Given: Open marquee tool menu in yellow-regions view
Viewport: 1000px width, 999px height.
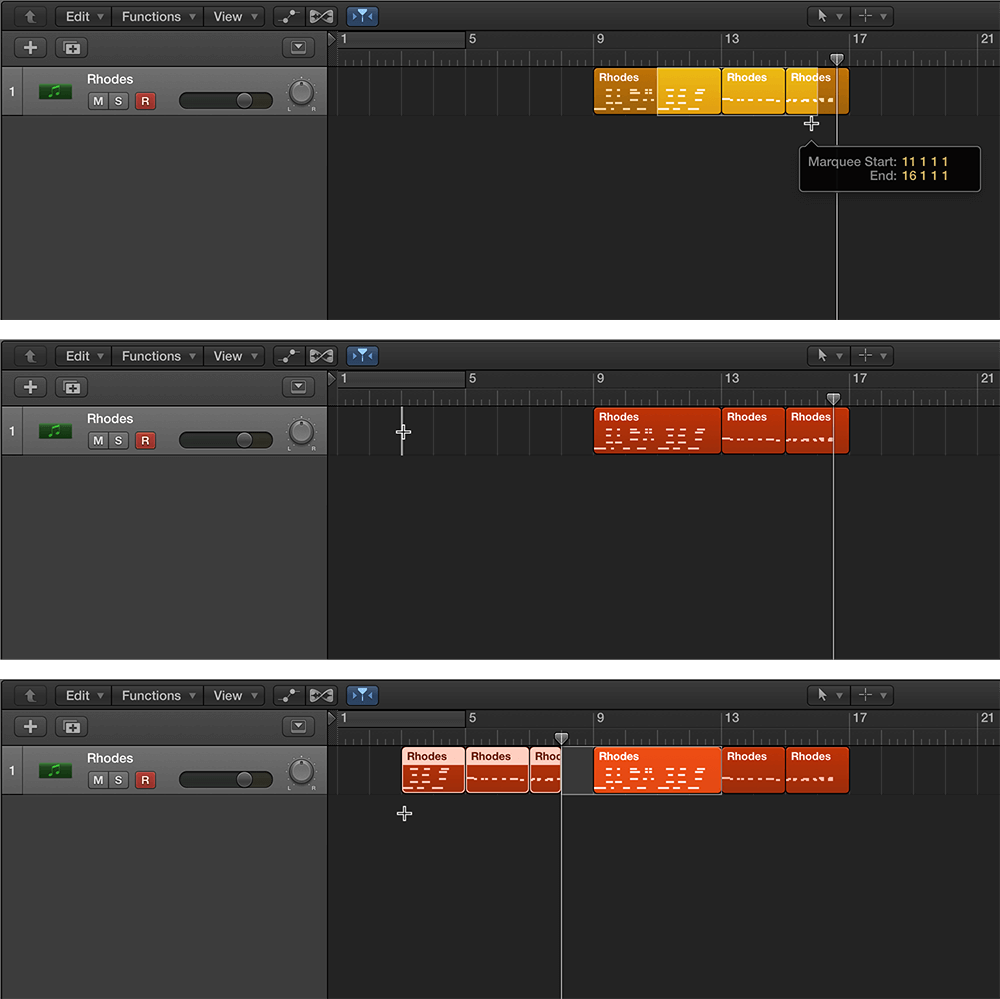Looking at the screenshot, I should coord(872,17).
